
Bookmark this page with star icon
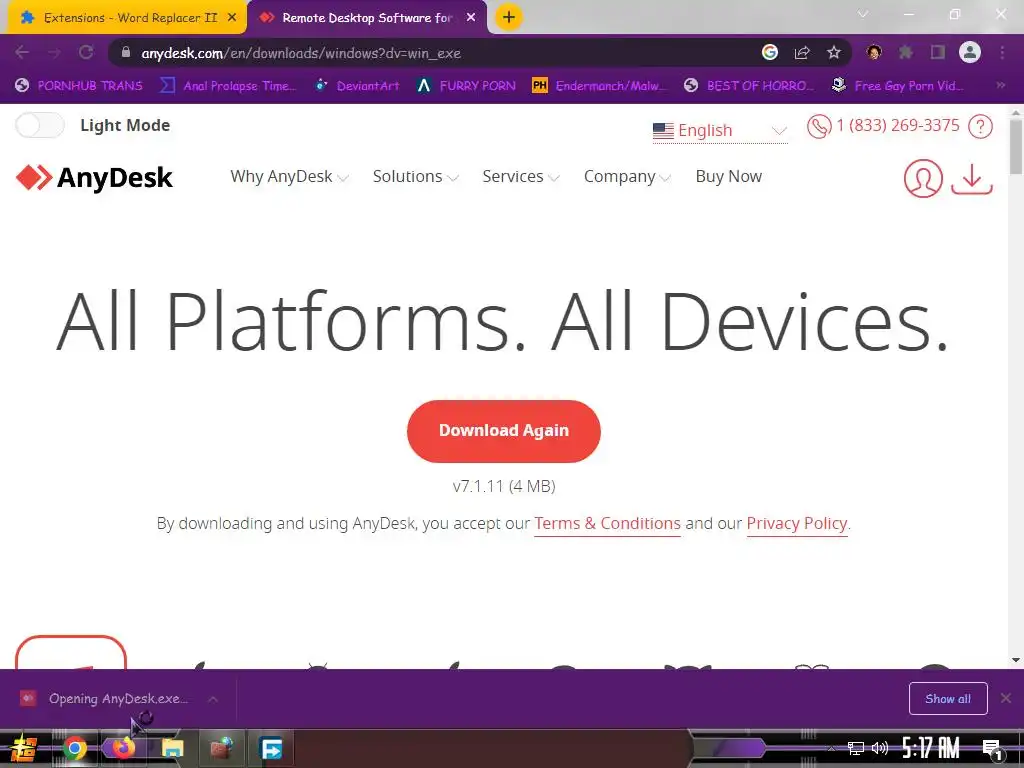pyautogui.click(x=833, y=52)
